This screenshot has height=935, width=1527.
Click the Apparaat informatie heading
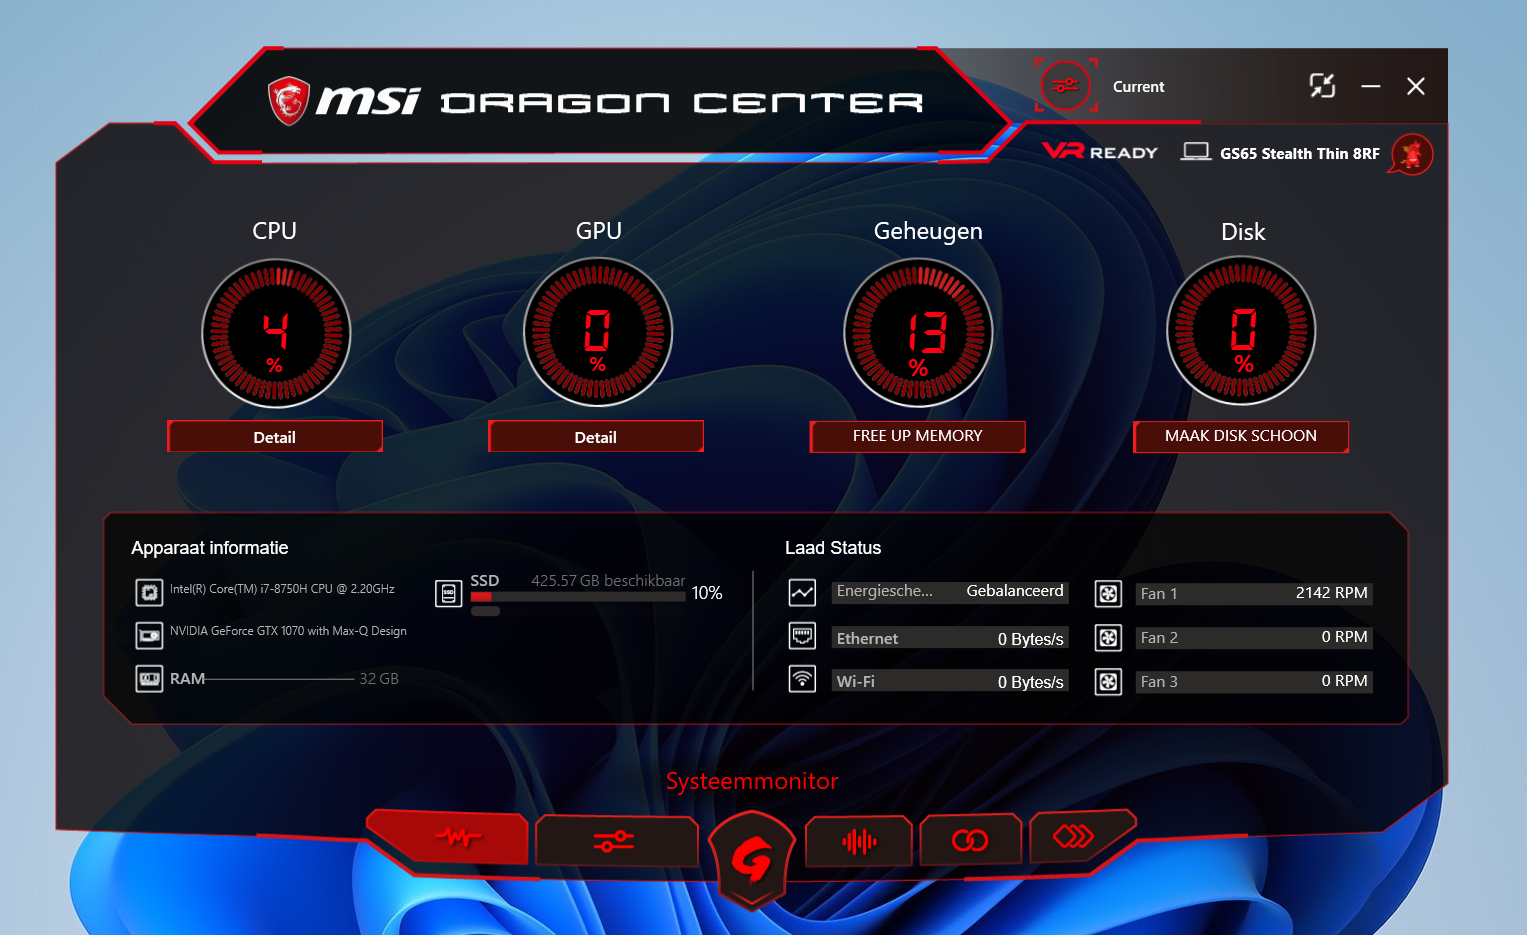pyautogui.click(x=210, y=548)
